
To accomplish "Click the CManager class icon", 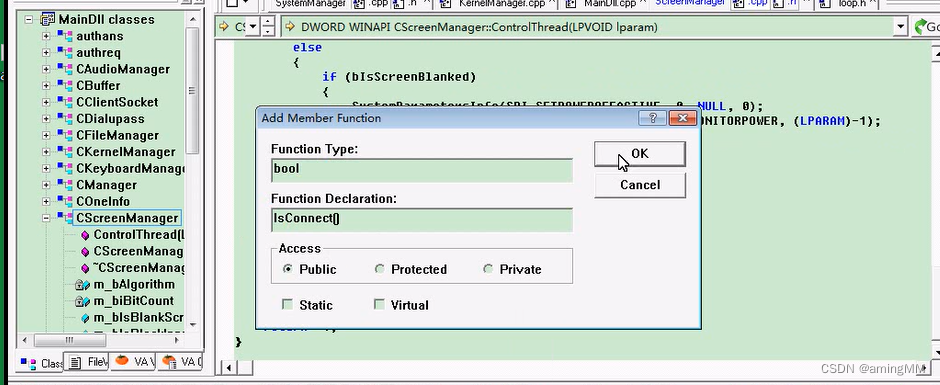I will 65,185.
